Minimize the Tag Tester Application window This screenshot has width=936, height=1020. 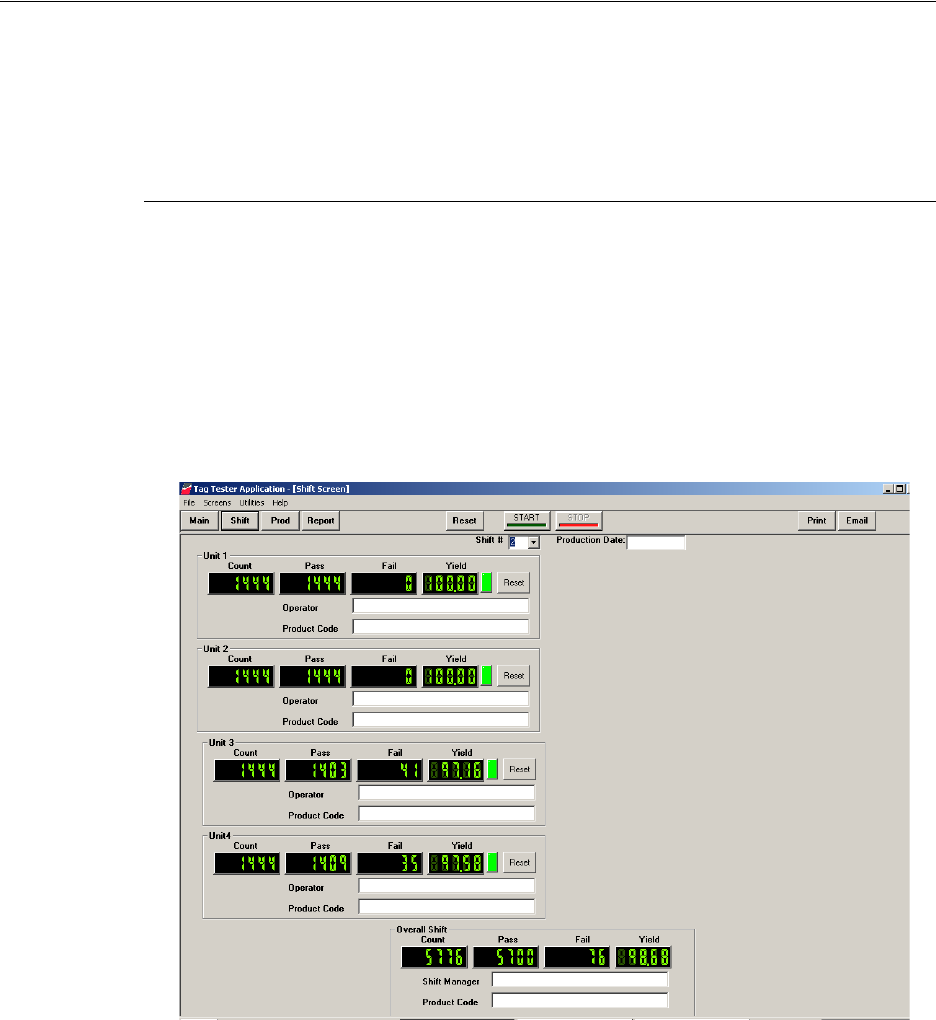[889, 489]
